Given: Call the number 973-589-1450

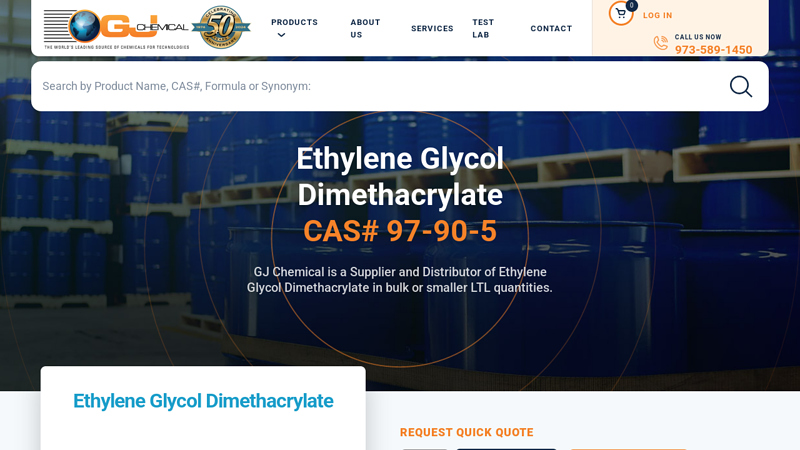Looking at the screenshot, I should pyautogui.click(x=713, y=49).
